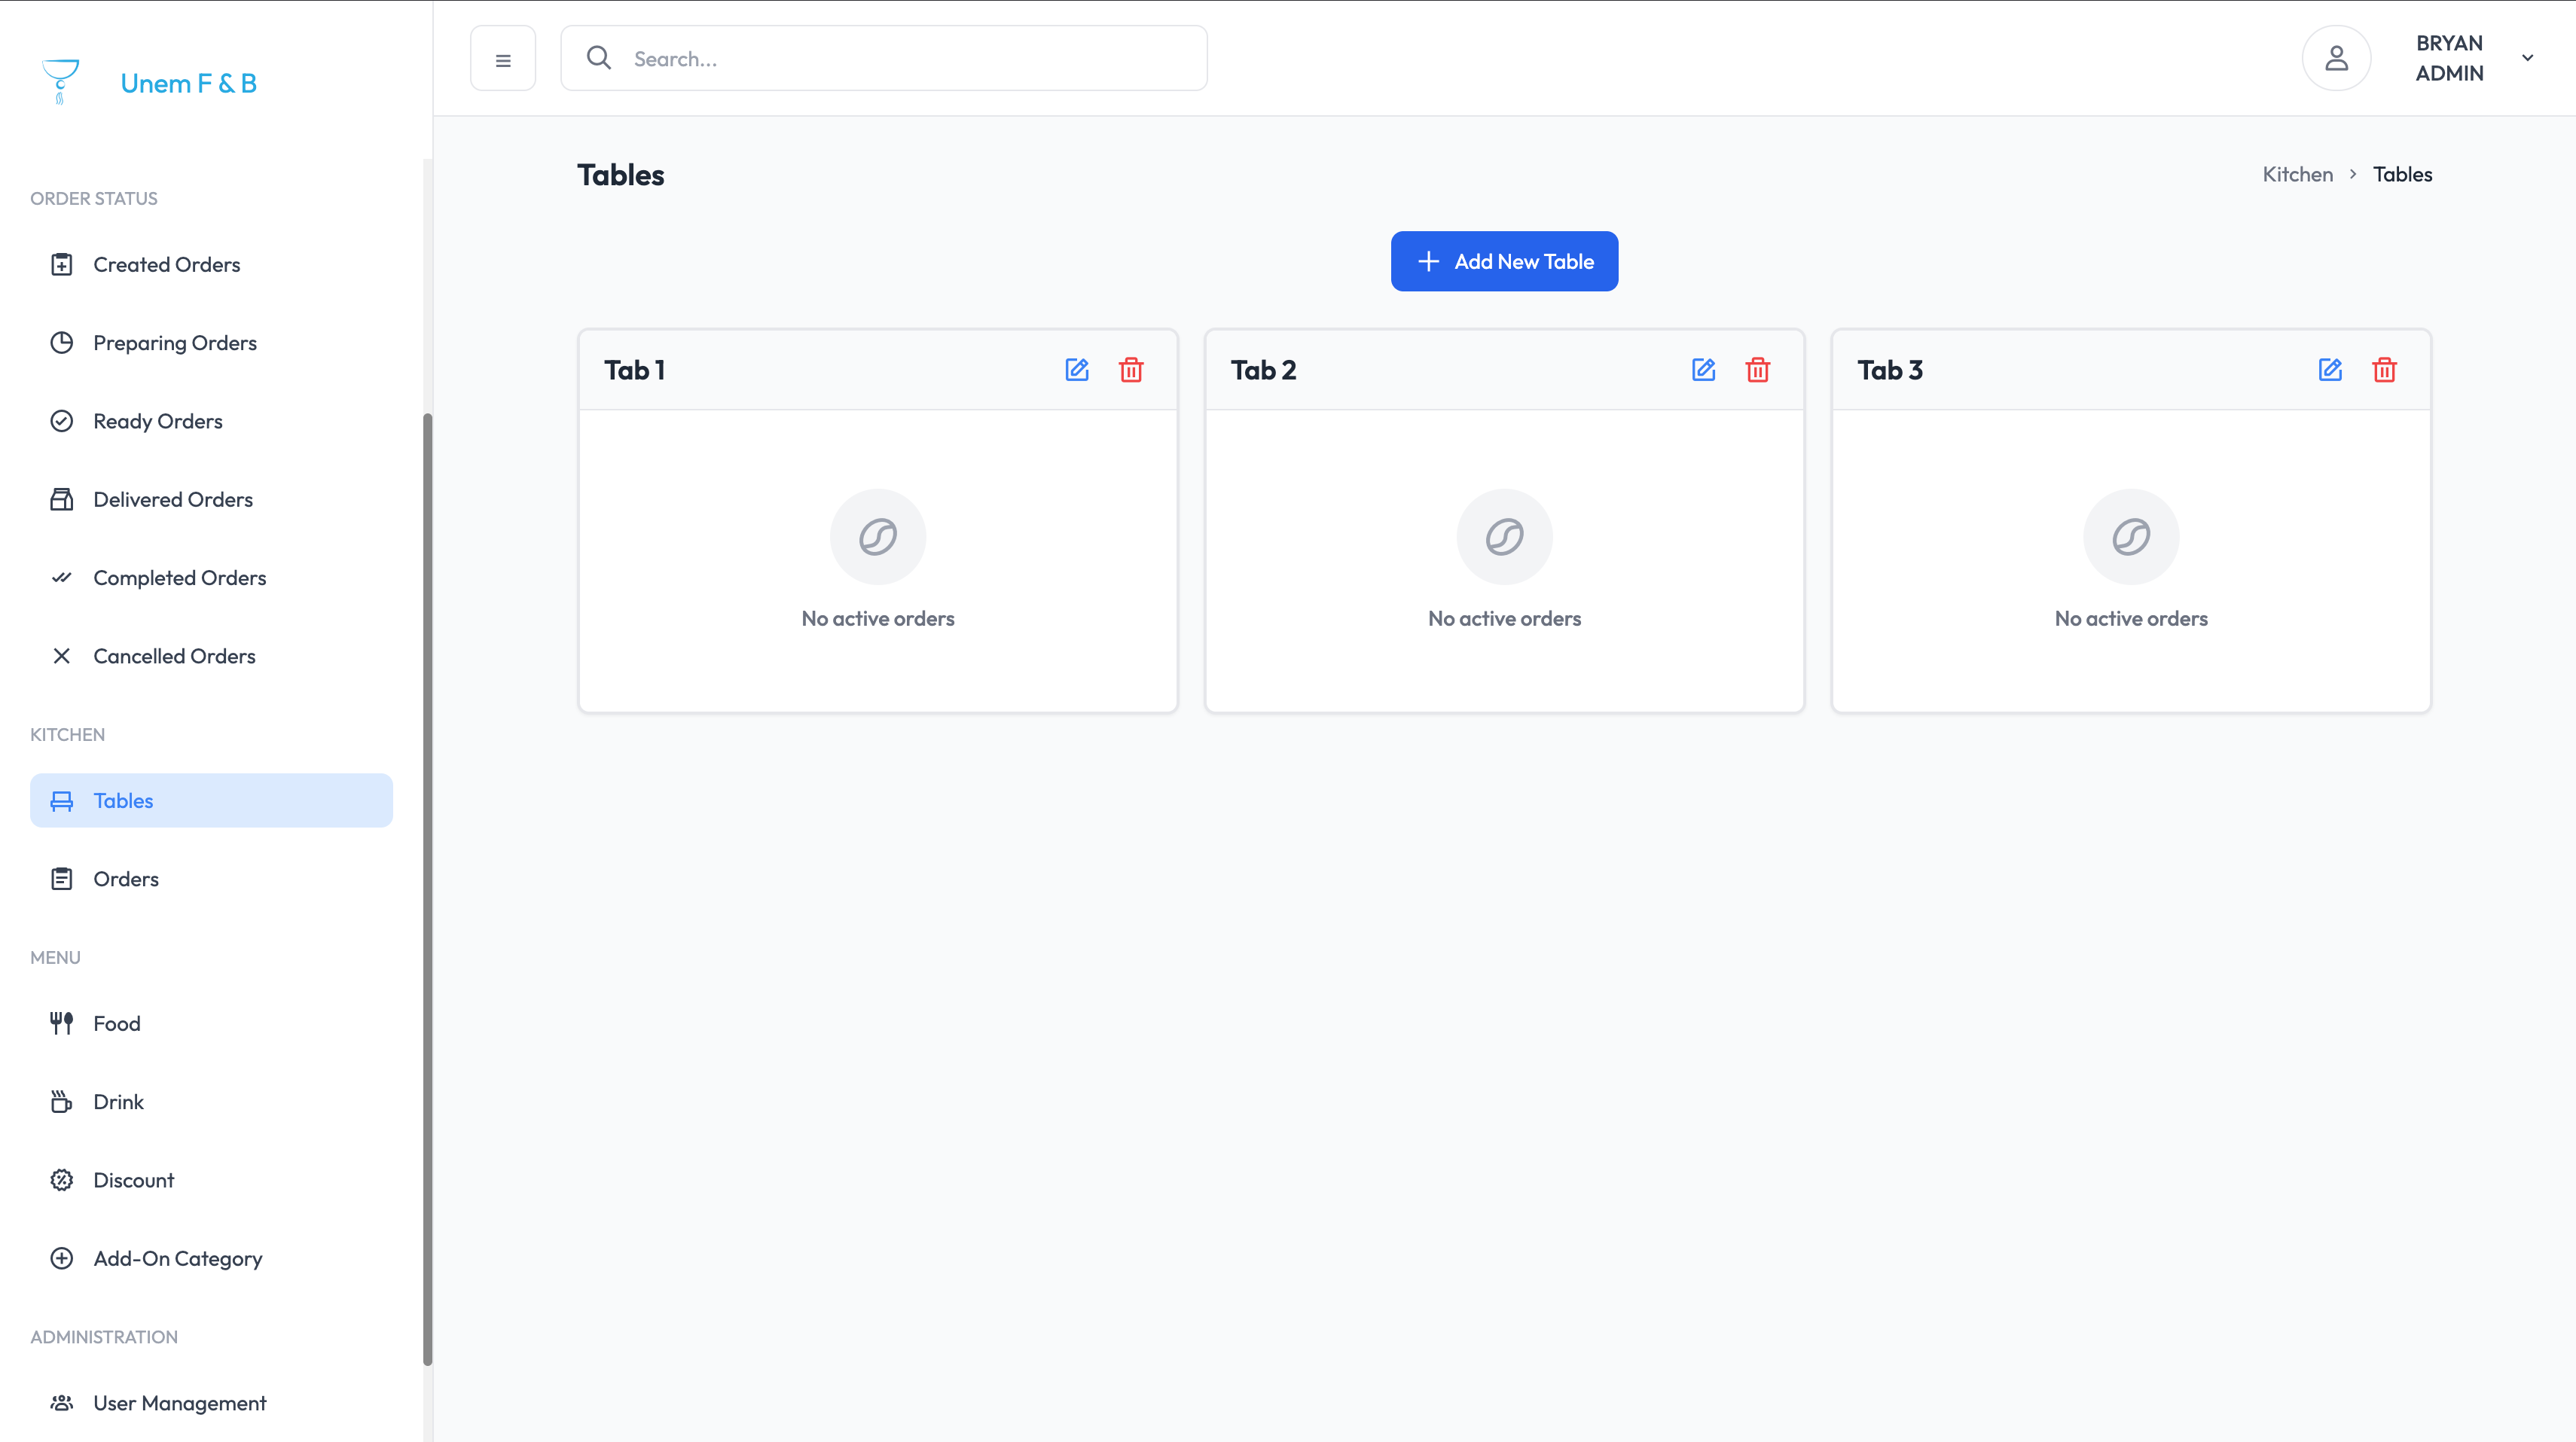The width and height of the screenshot is (2576, 1442).
Task: Click 'No active orders' in Tab 3
Action: 2131,618
